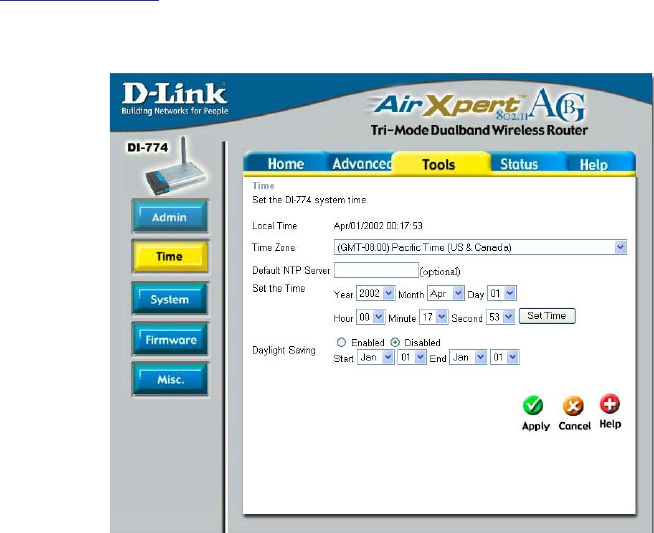Open the Misc. sidebar page
The width and height of the screenshot is (654, 533).
click(x=170, y=379)
